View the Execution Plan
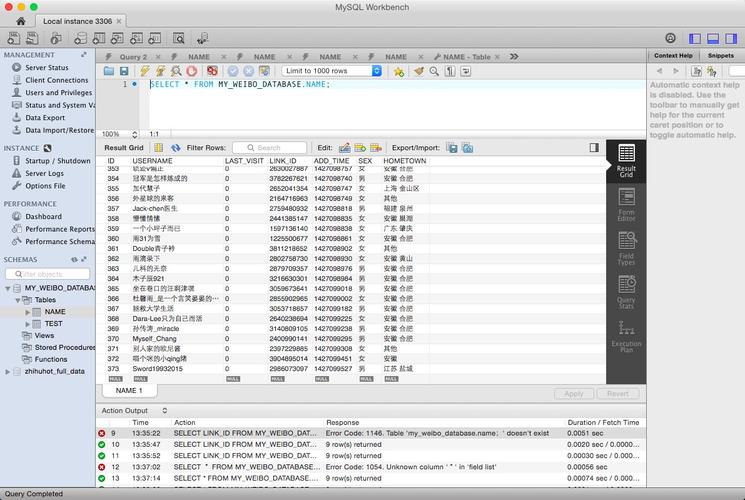745x500 pixels. pyautogui.click(x=626, y=334)
